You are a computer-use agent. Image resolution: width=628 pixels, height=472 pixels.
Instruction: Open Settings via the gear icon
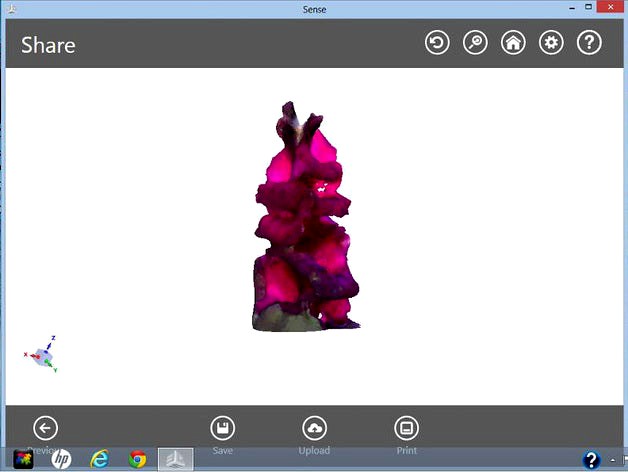point(551,43)
